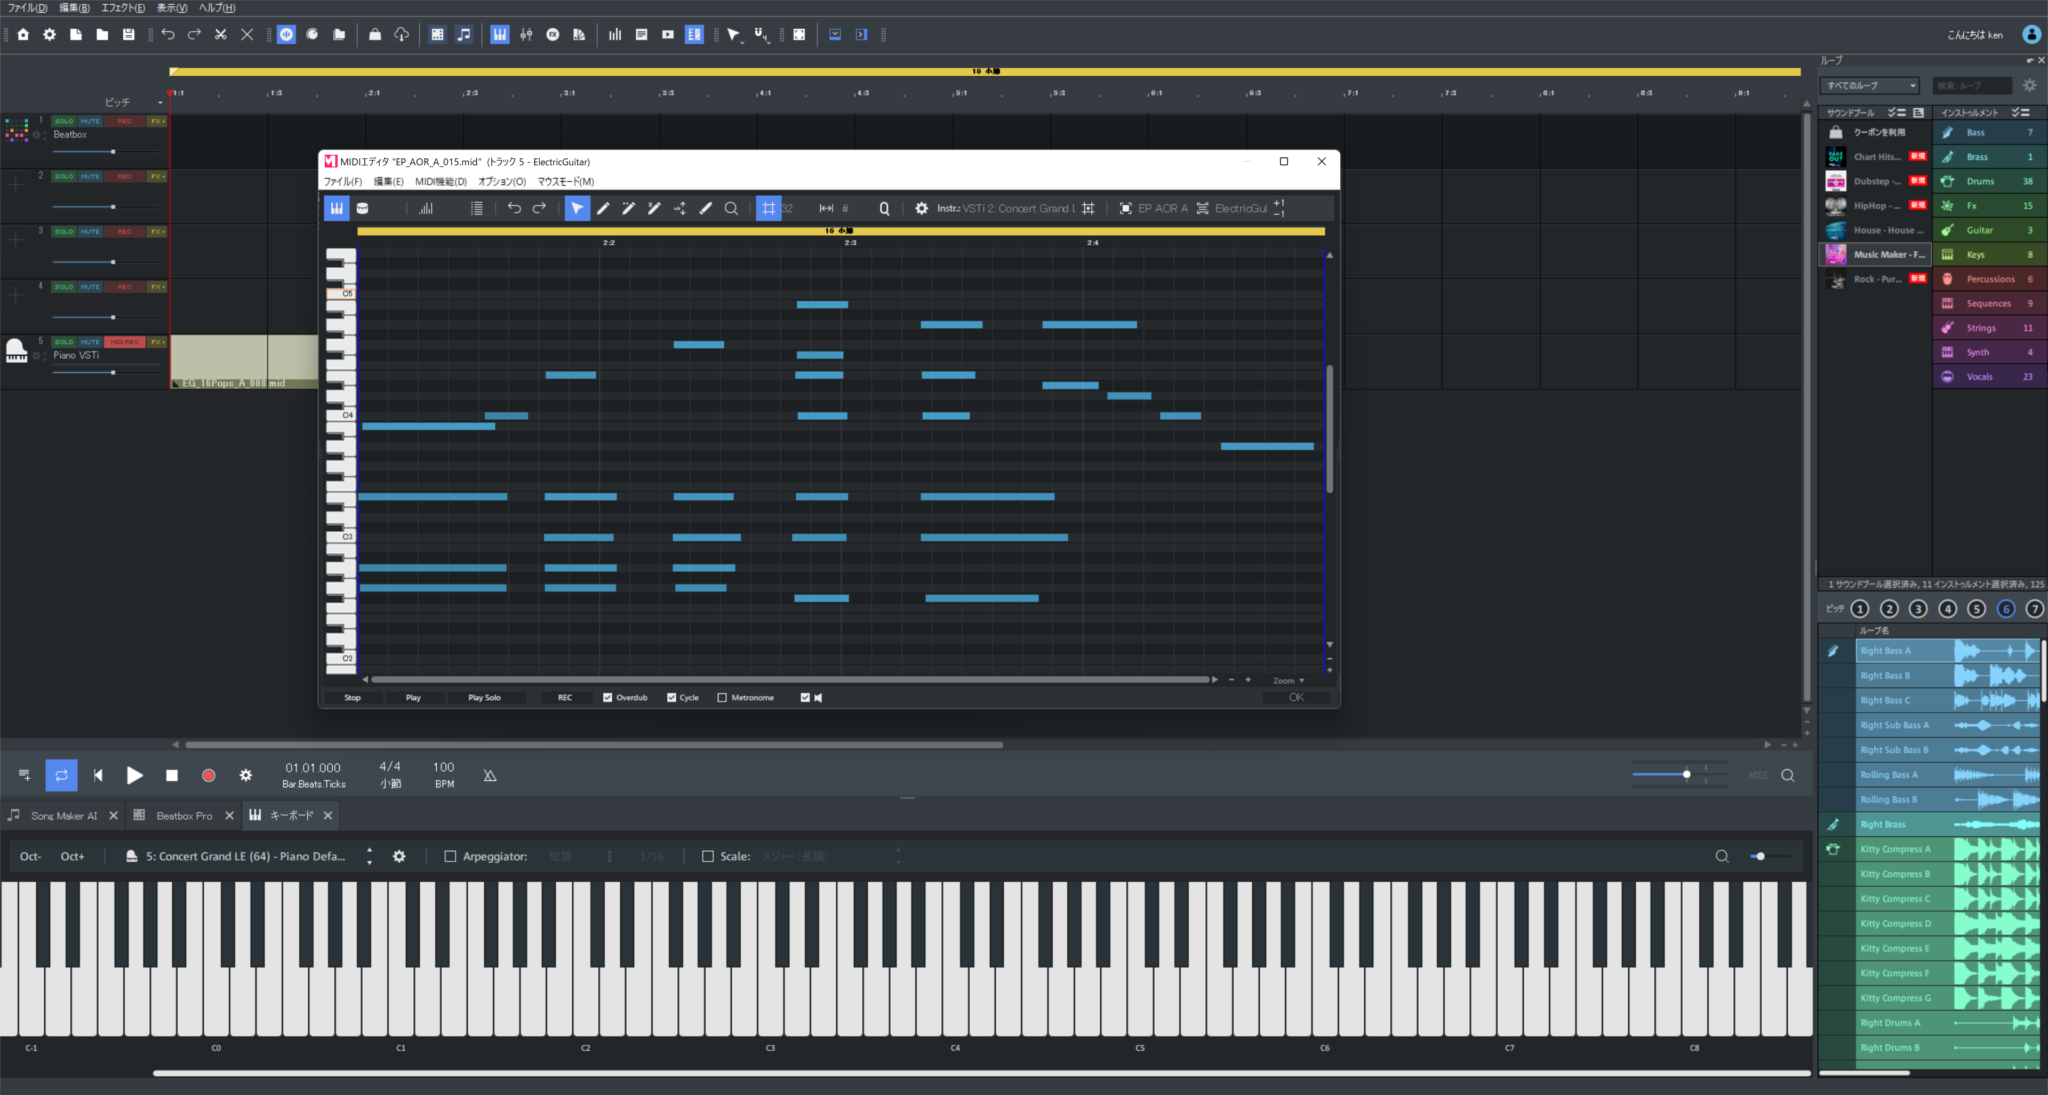Switch to the drum editor view in the MIDI editor
The width and height of the screenshot is (2048, 1095).
(362, 208)
